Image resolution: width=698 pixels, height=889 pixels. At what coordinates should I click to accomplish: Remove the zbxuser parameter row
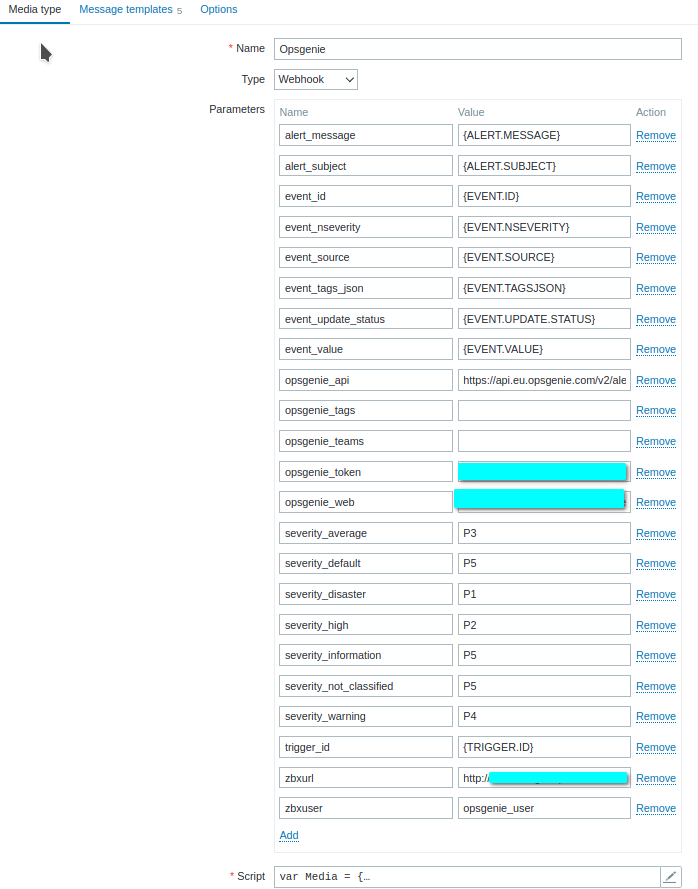pyautogui.click(x=655, y=808)
